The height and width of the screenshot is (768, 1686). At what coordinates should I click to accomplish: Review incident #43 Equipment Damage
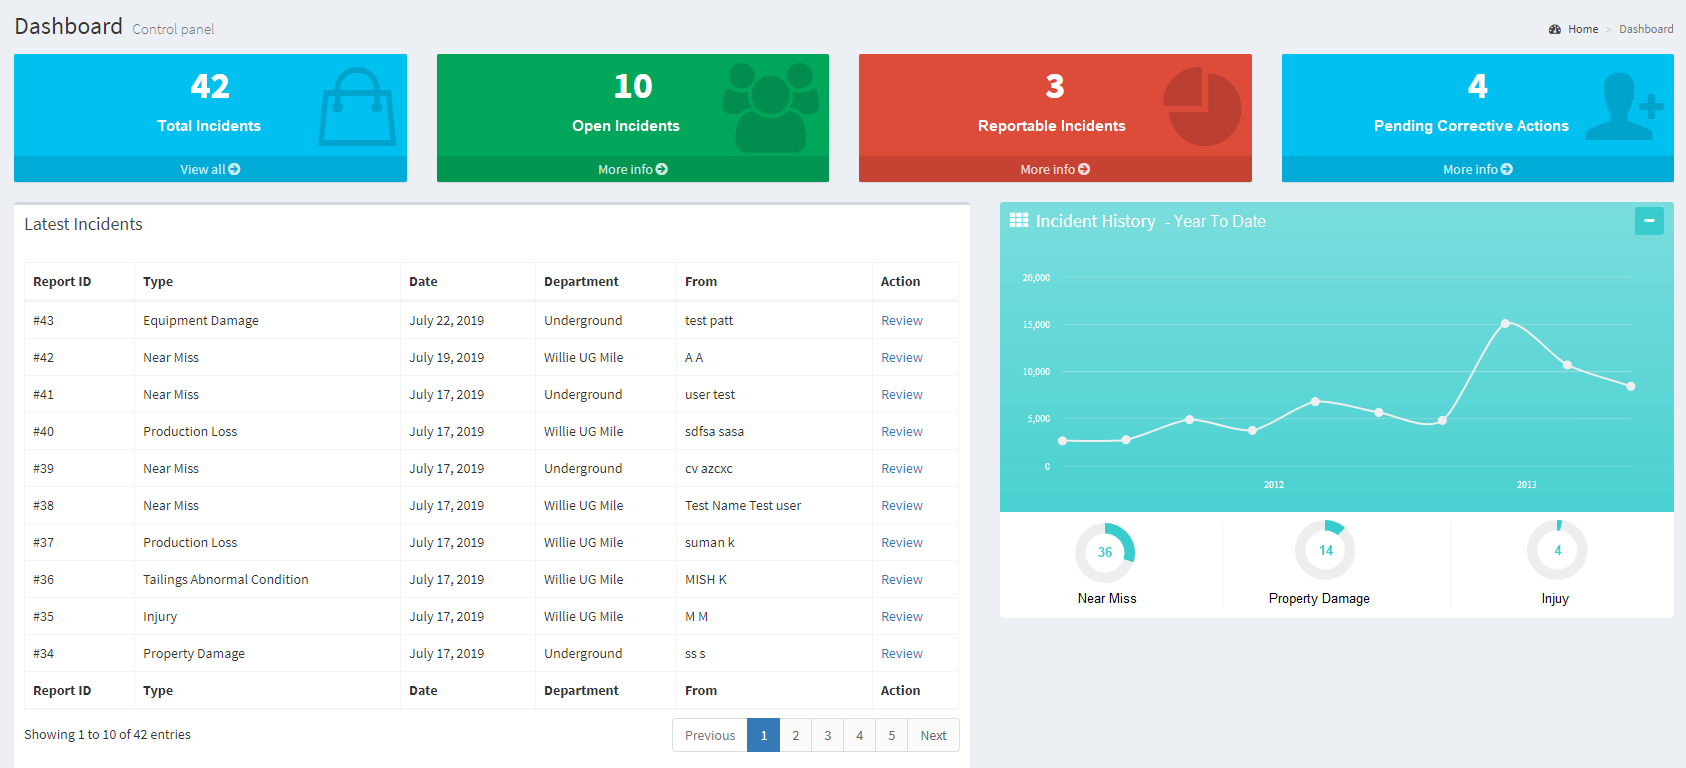coord(901,321)
